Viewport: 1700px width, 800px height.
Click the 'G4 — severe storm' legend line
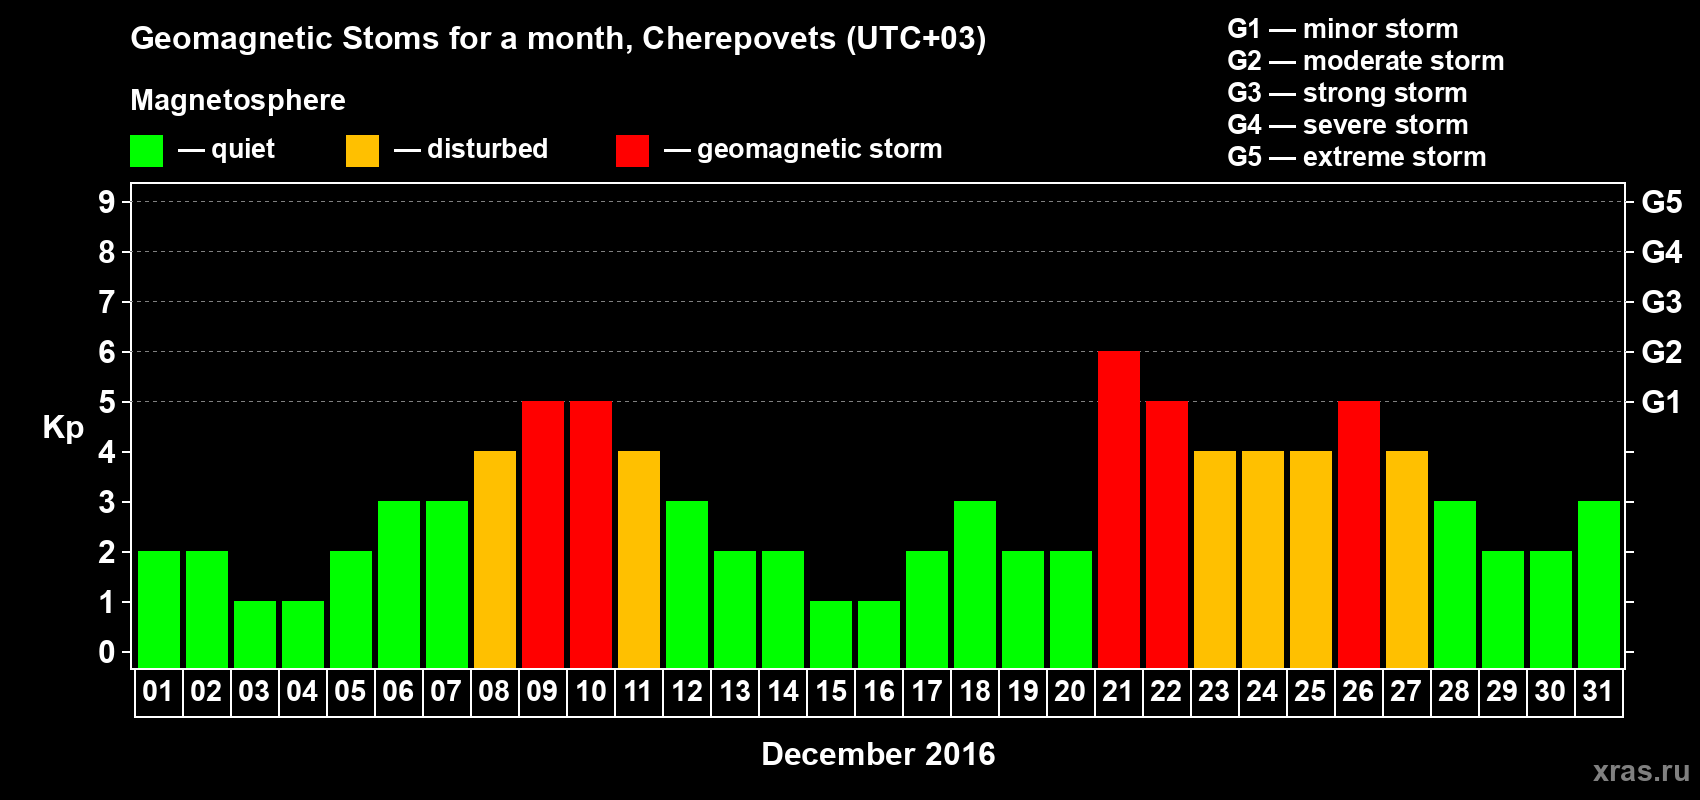pos(1348,125)
